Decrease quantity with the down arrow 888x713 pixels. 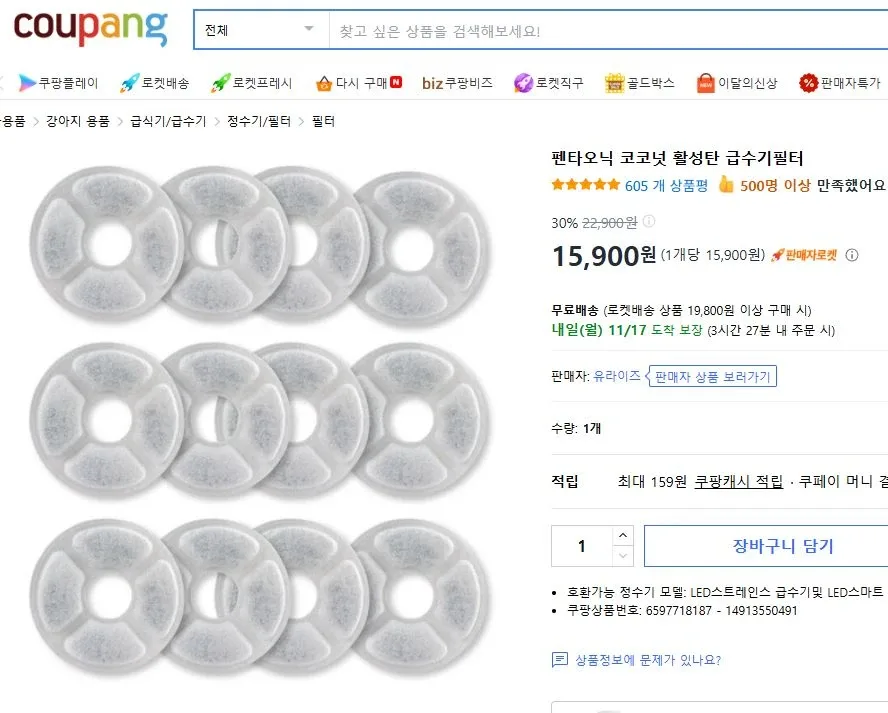[x=624, y=556]
